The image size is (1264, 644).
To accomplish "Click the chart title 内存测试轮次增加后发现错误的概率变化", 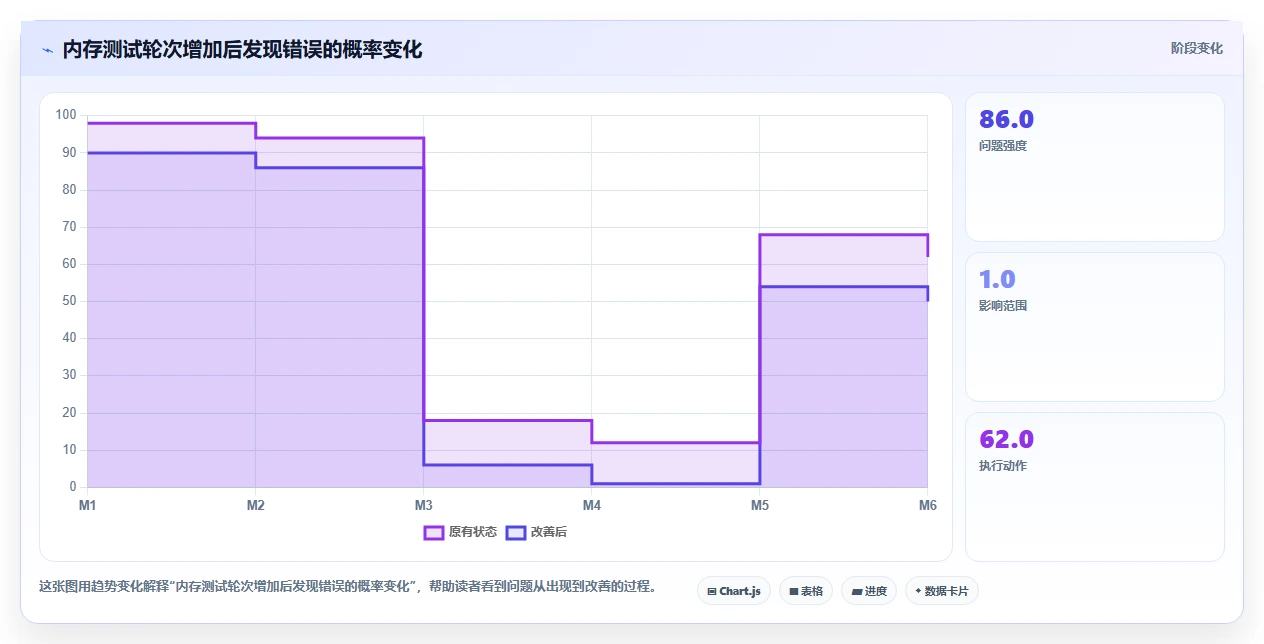I will pyautogui.click(x=242, y=50).
